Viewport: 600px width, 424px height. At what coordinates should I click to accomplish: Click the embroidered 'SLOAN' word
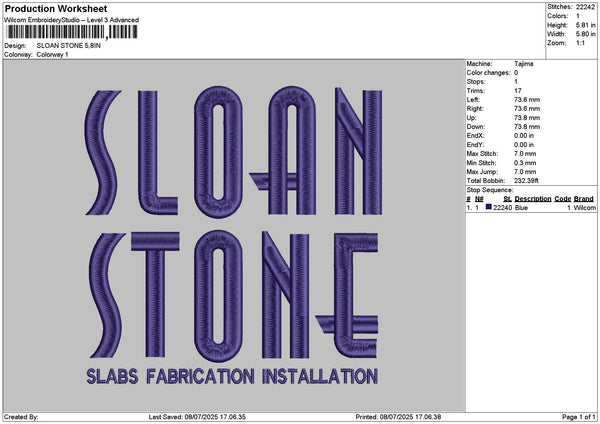tap(233, 151)
